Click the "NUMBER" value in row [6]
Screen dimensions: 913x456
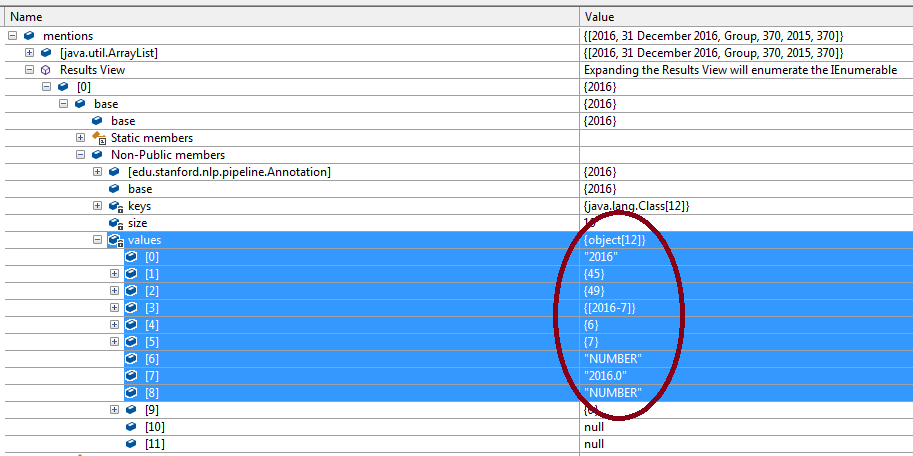tap(613, 359)
